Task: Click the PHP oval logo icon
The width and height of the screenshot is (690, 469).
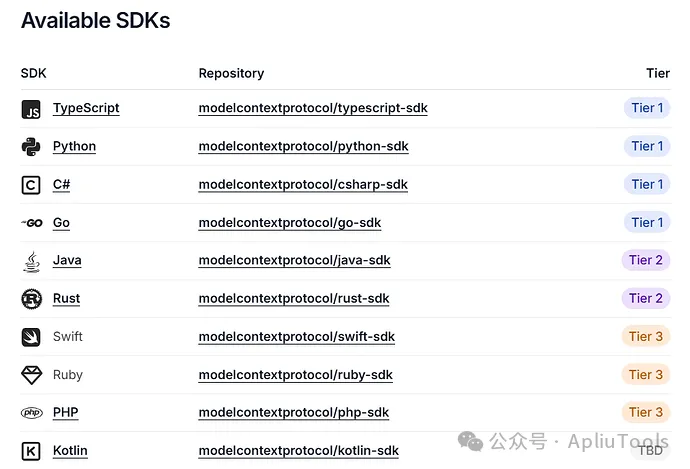Action: 32,413
